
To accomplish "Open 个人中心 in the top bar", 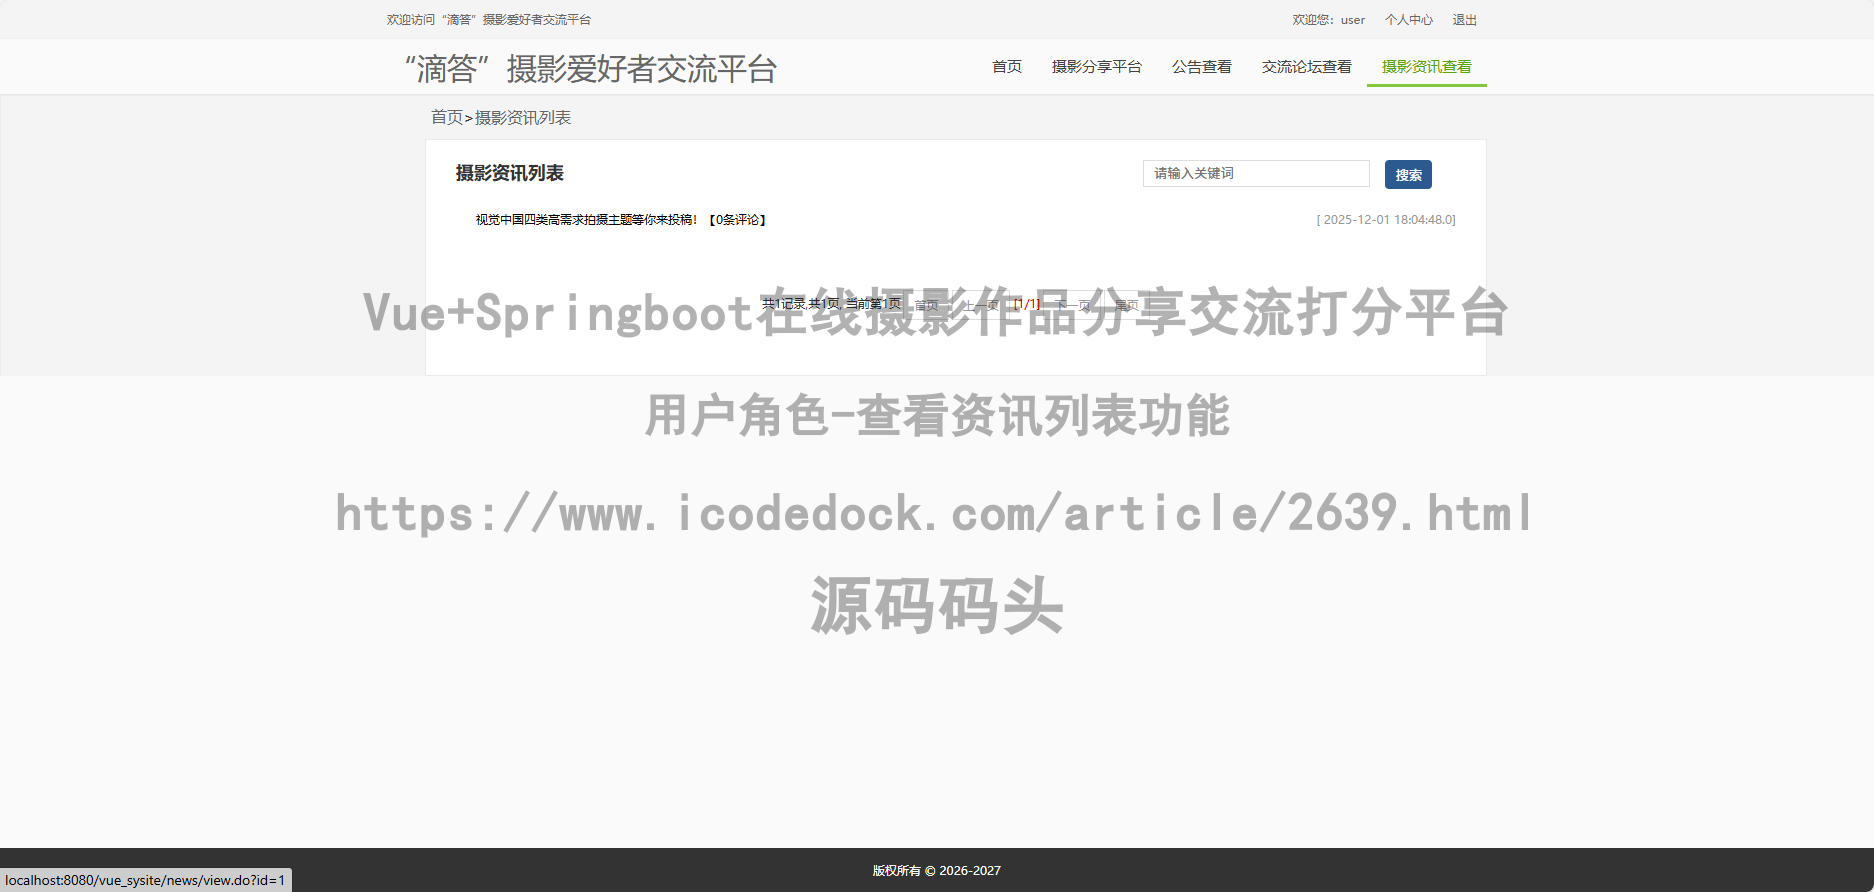I will click(1408, 20).
